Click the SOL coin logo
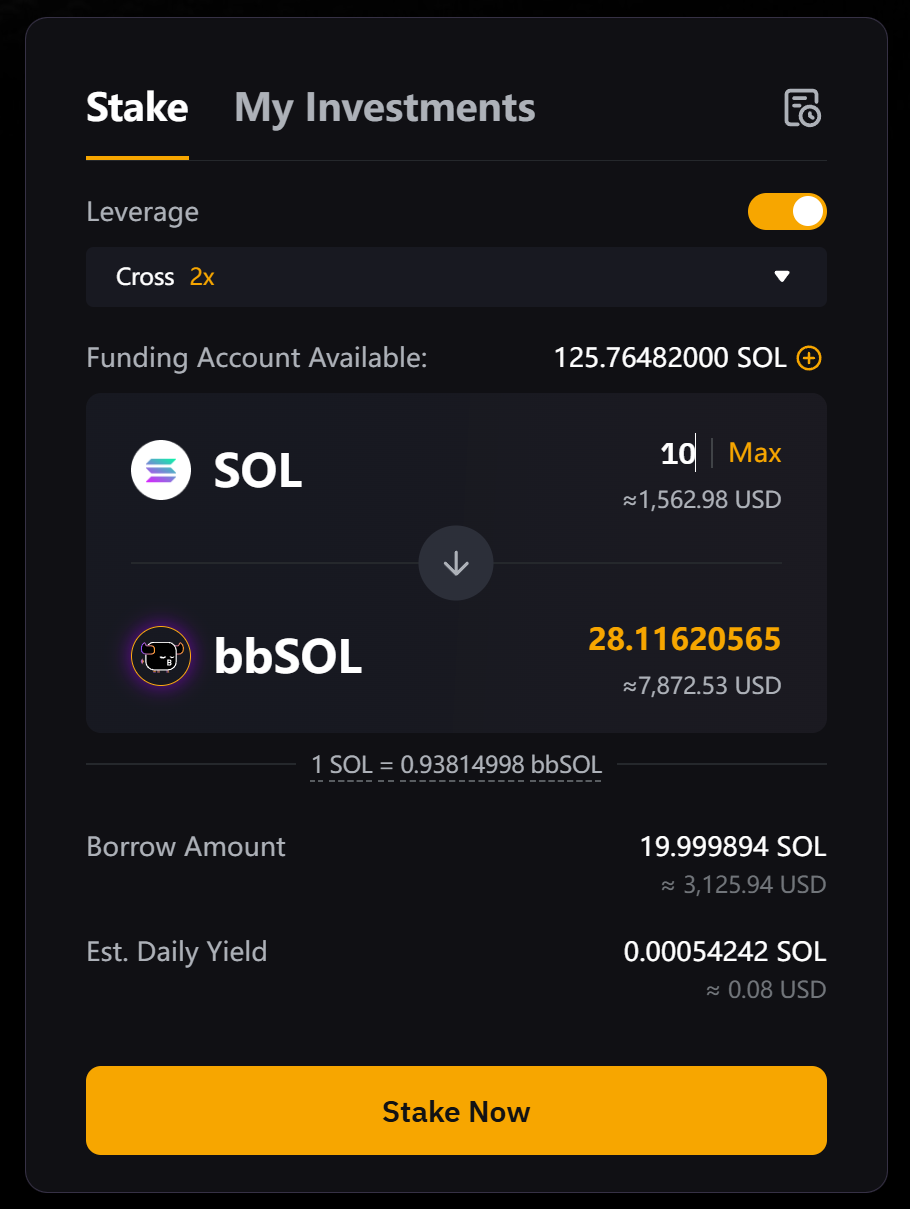The image size is (910, 1209). click(161, 470)
